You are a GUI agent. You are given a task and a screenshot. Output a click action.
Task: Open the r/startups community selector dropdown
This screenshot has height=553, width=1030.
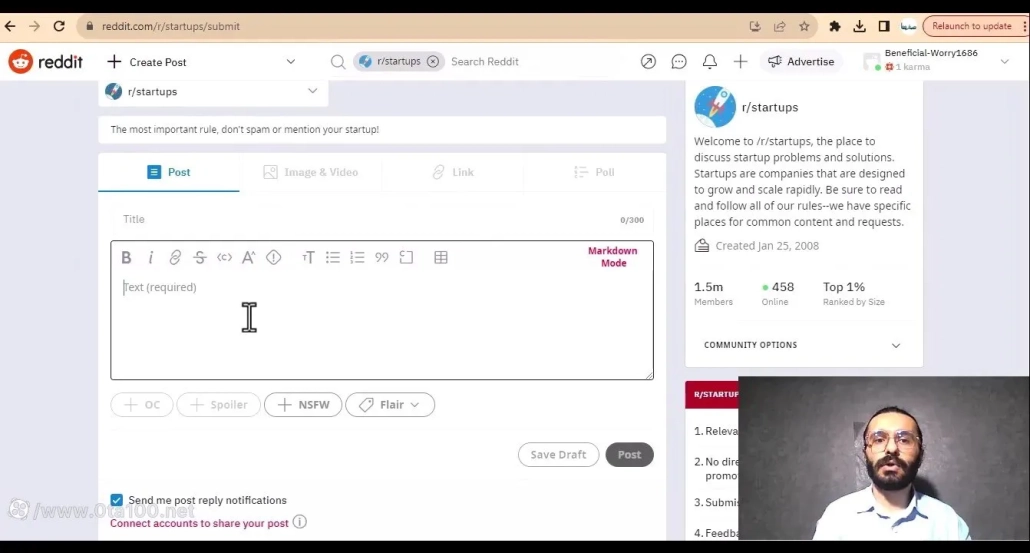(213, 91)
